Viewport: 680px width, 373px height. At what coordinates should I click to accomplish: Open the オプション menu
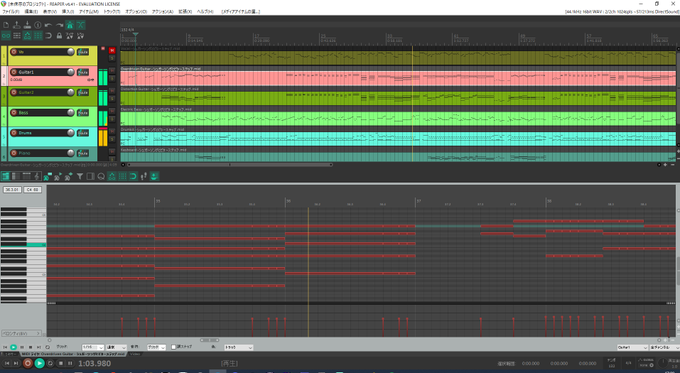[136, 12]
